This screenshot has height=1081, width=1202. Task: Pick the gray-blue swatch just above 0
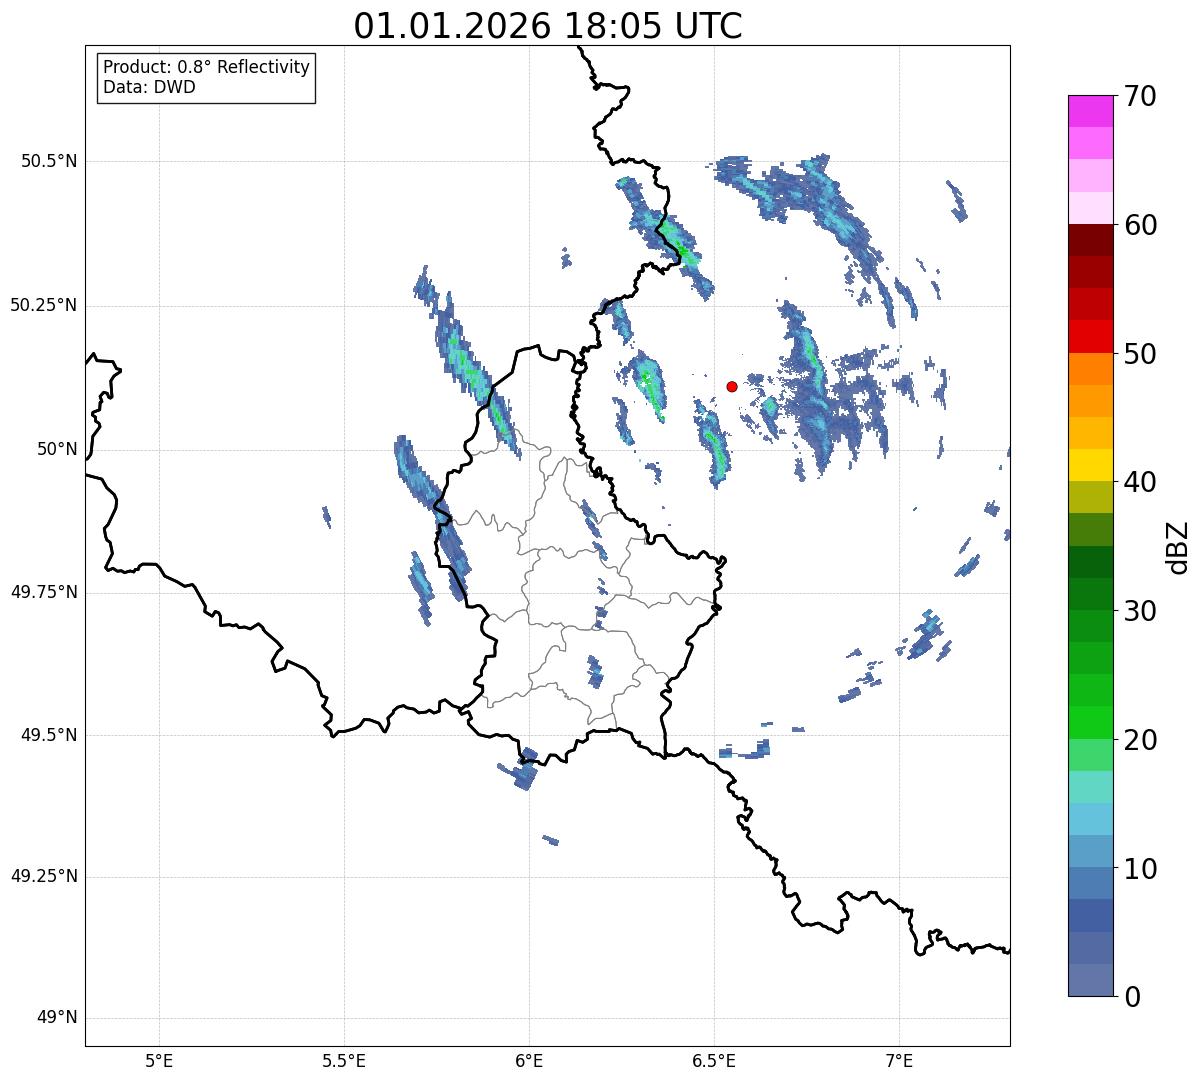pos(1091,980)
